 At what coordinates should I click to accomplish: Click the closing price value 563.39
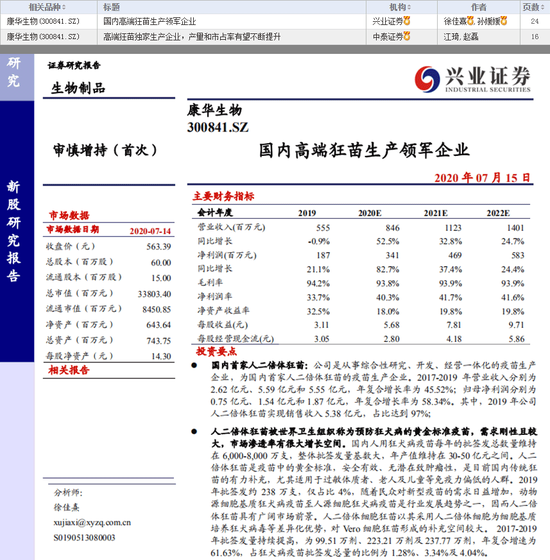click(158, 246)
